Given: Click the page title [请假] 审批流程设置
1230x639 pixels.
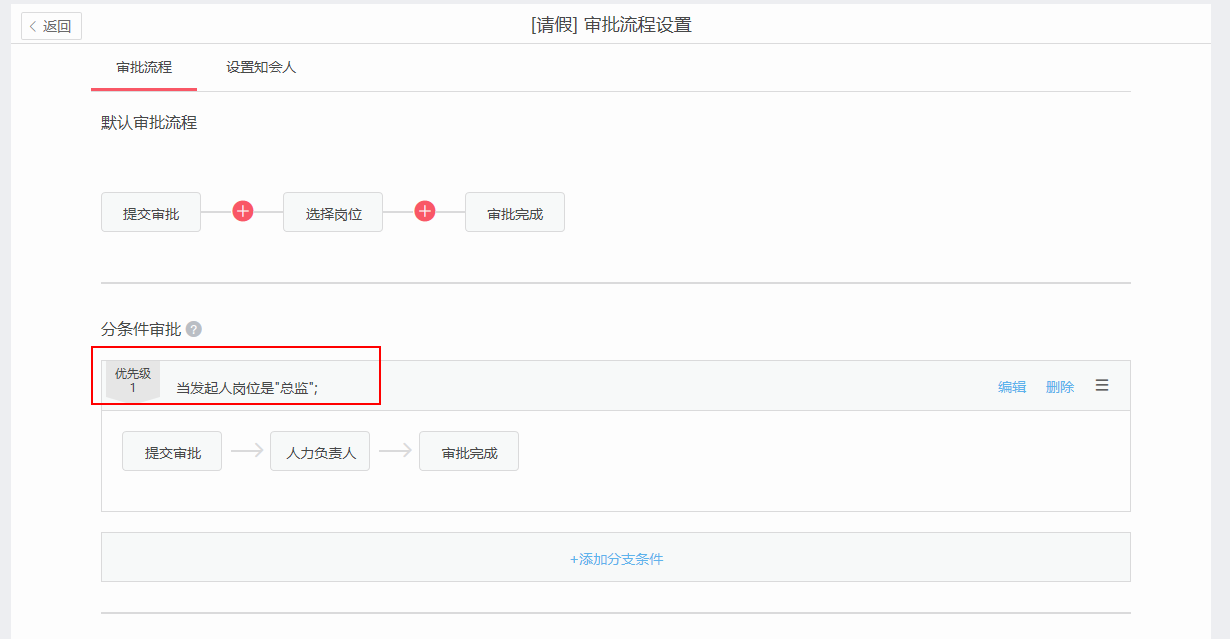Looking at the screenshot, I should 611,25.
